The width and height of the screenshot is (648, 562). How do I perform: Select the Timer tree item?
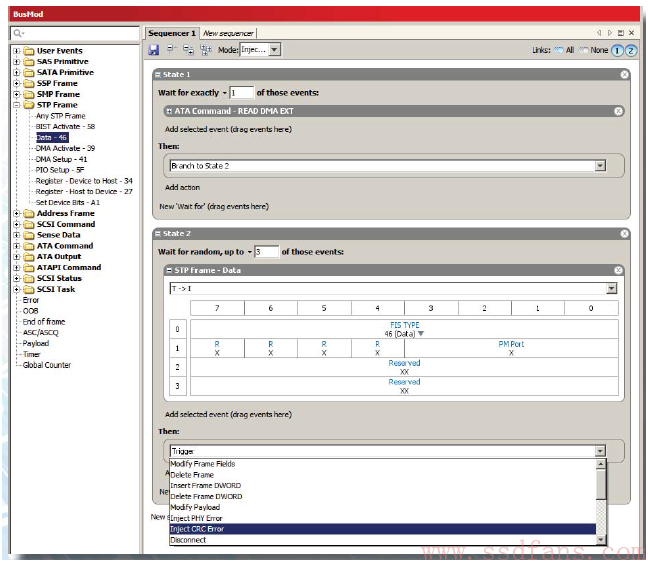click(31, 355)
